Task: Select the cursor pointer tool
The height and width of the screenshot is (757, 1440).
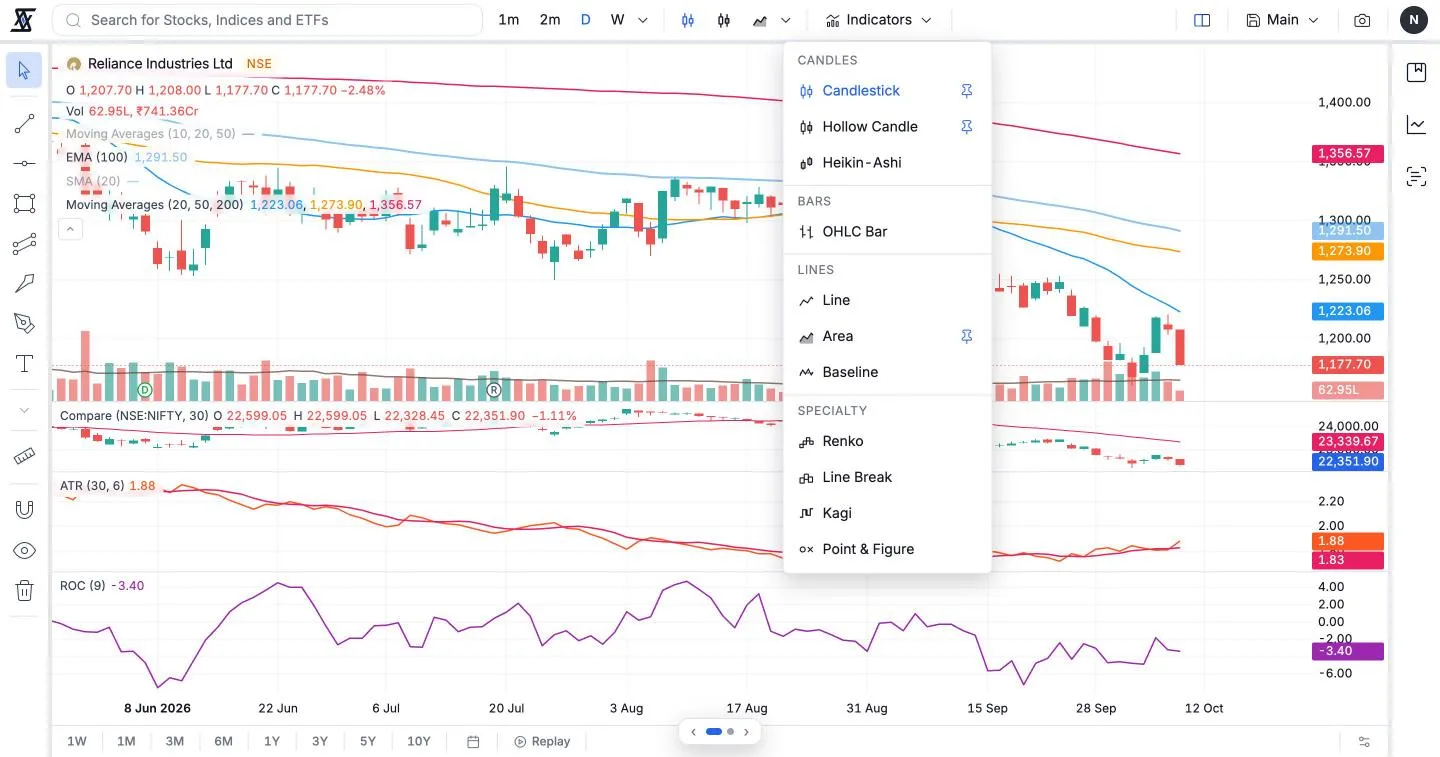Action: [x=24, y=70]
